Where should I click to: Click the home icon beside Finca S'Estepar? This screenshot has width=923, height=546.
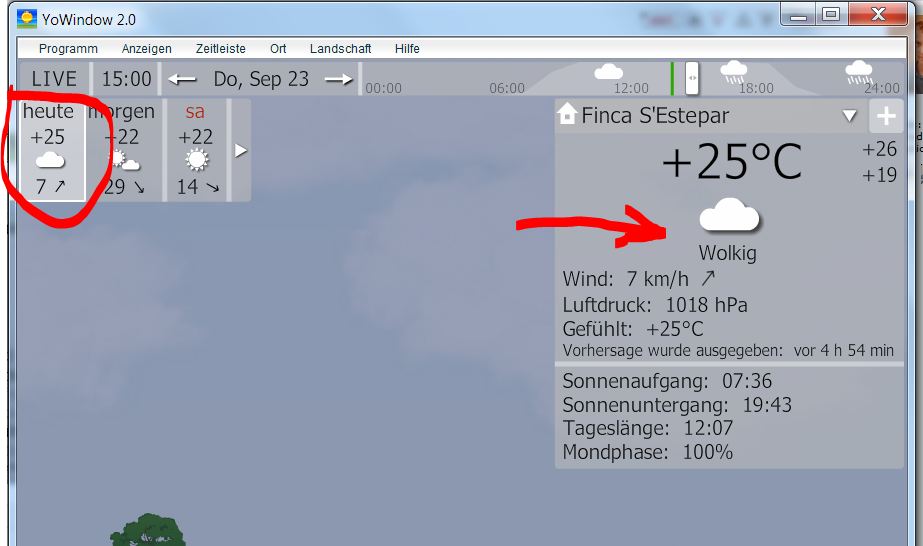tap(567, 114)
